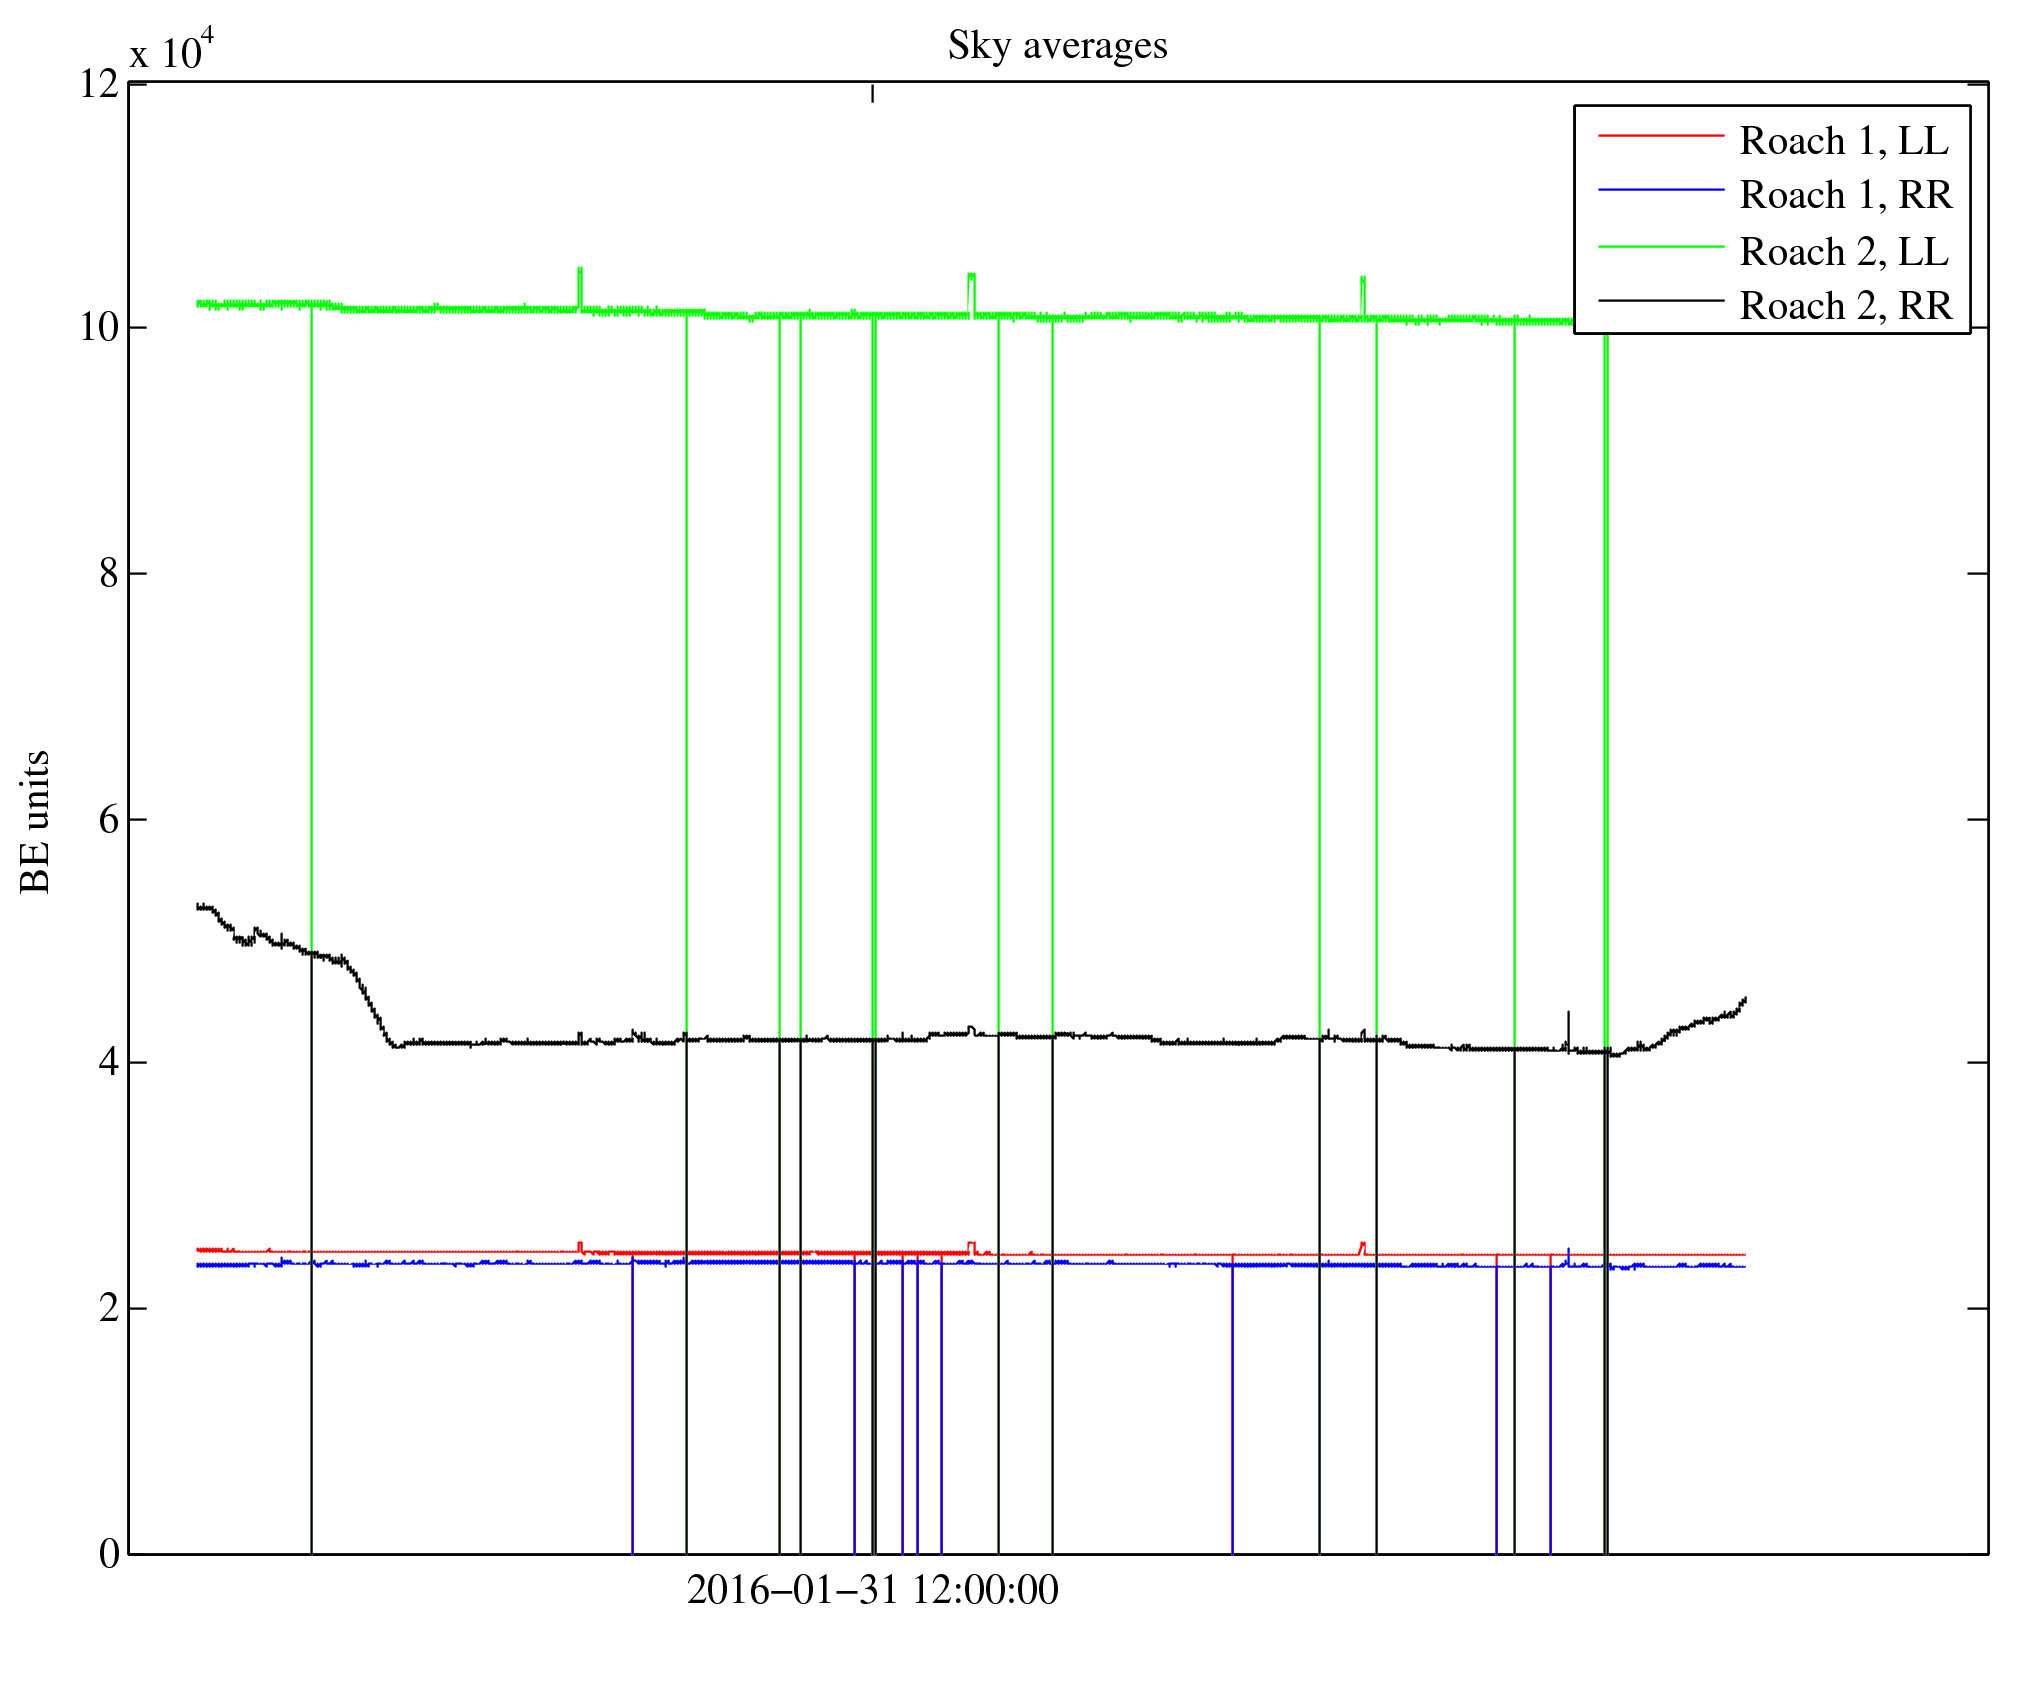Click the y-axis tick label 12
Image resolution: width=2017 pixels, height=1683 pixels.
point(99,84)
